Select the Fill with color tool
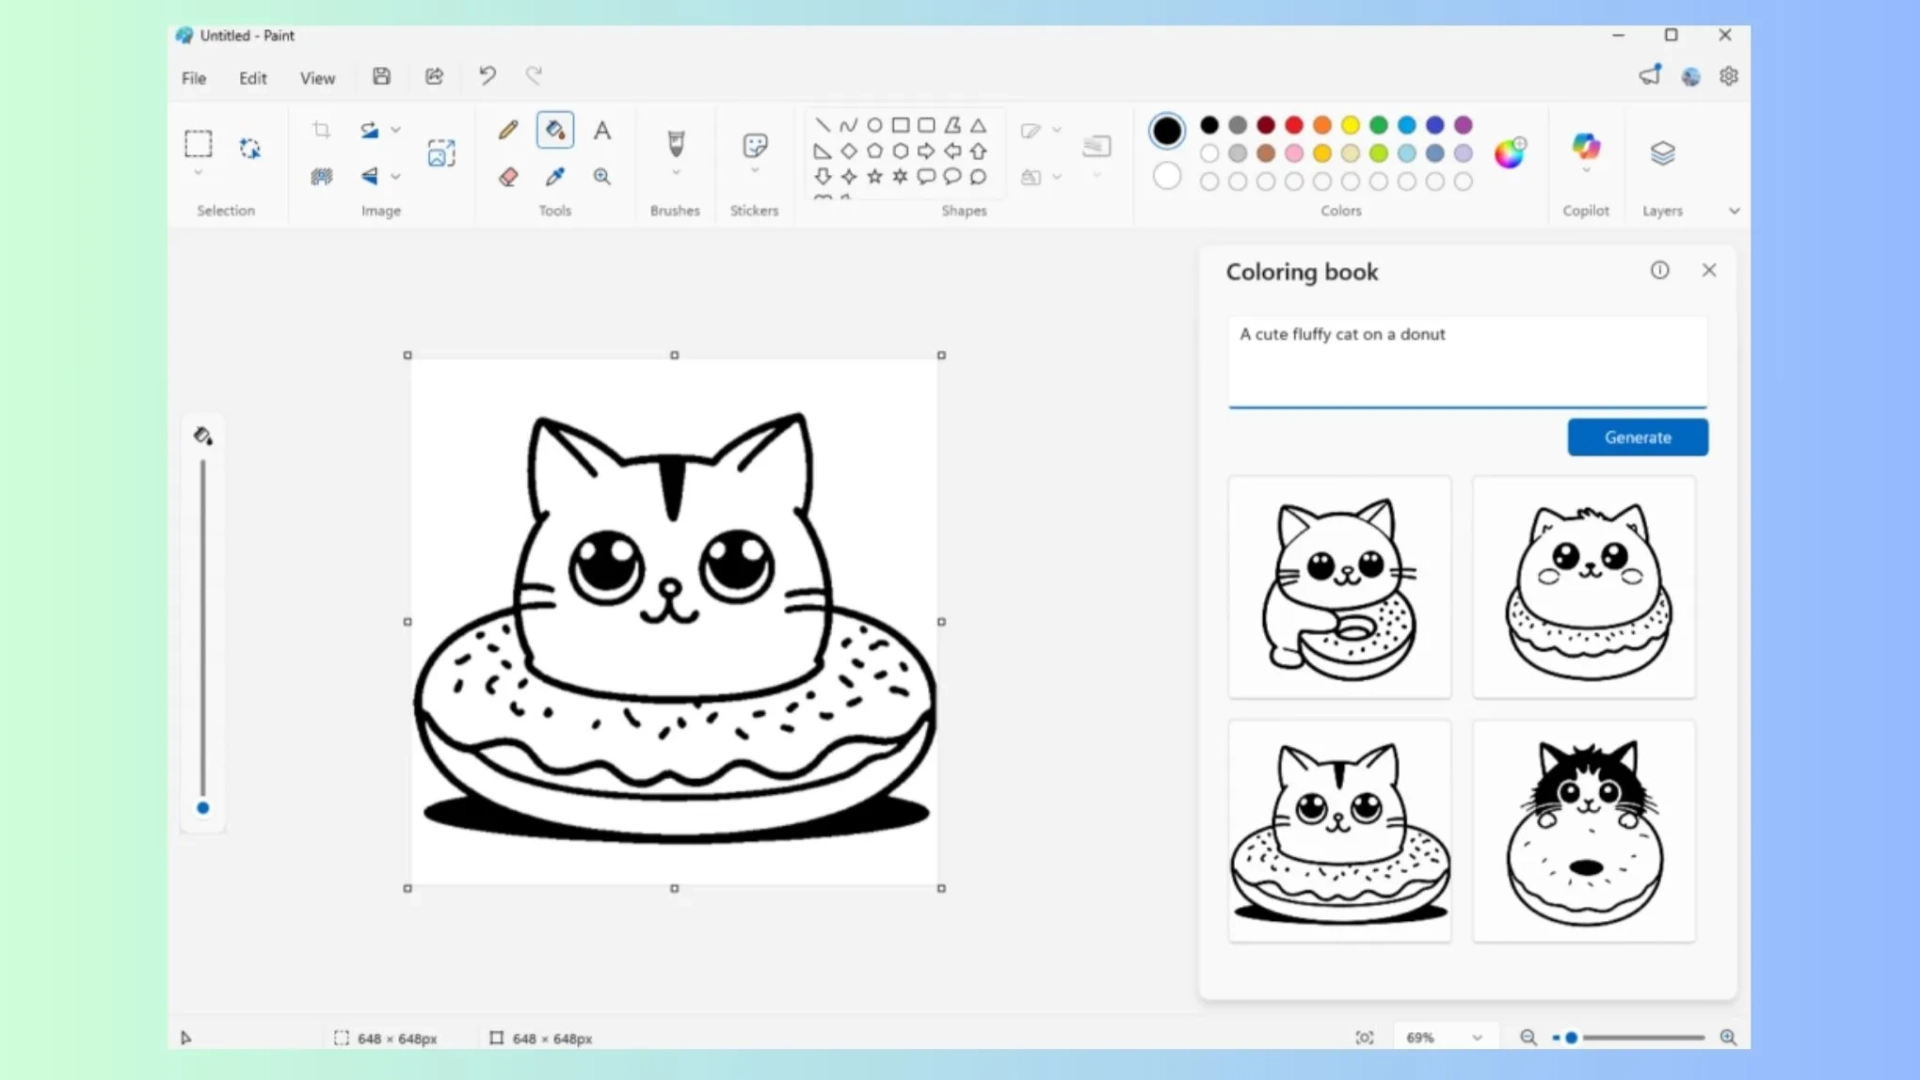1920x1080 pixels. [x=555, y=129]
